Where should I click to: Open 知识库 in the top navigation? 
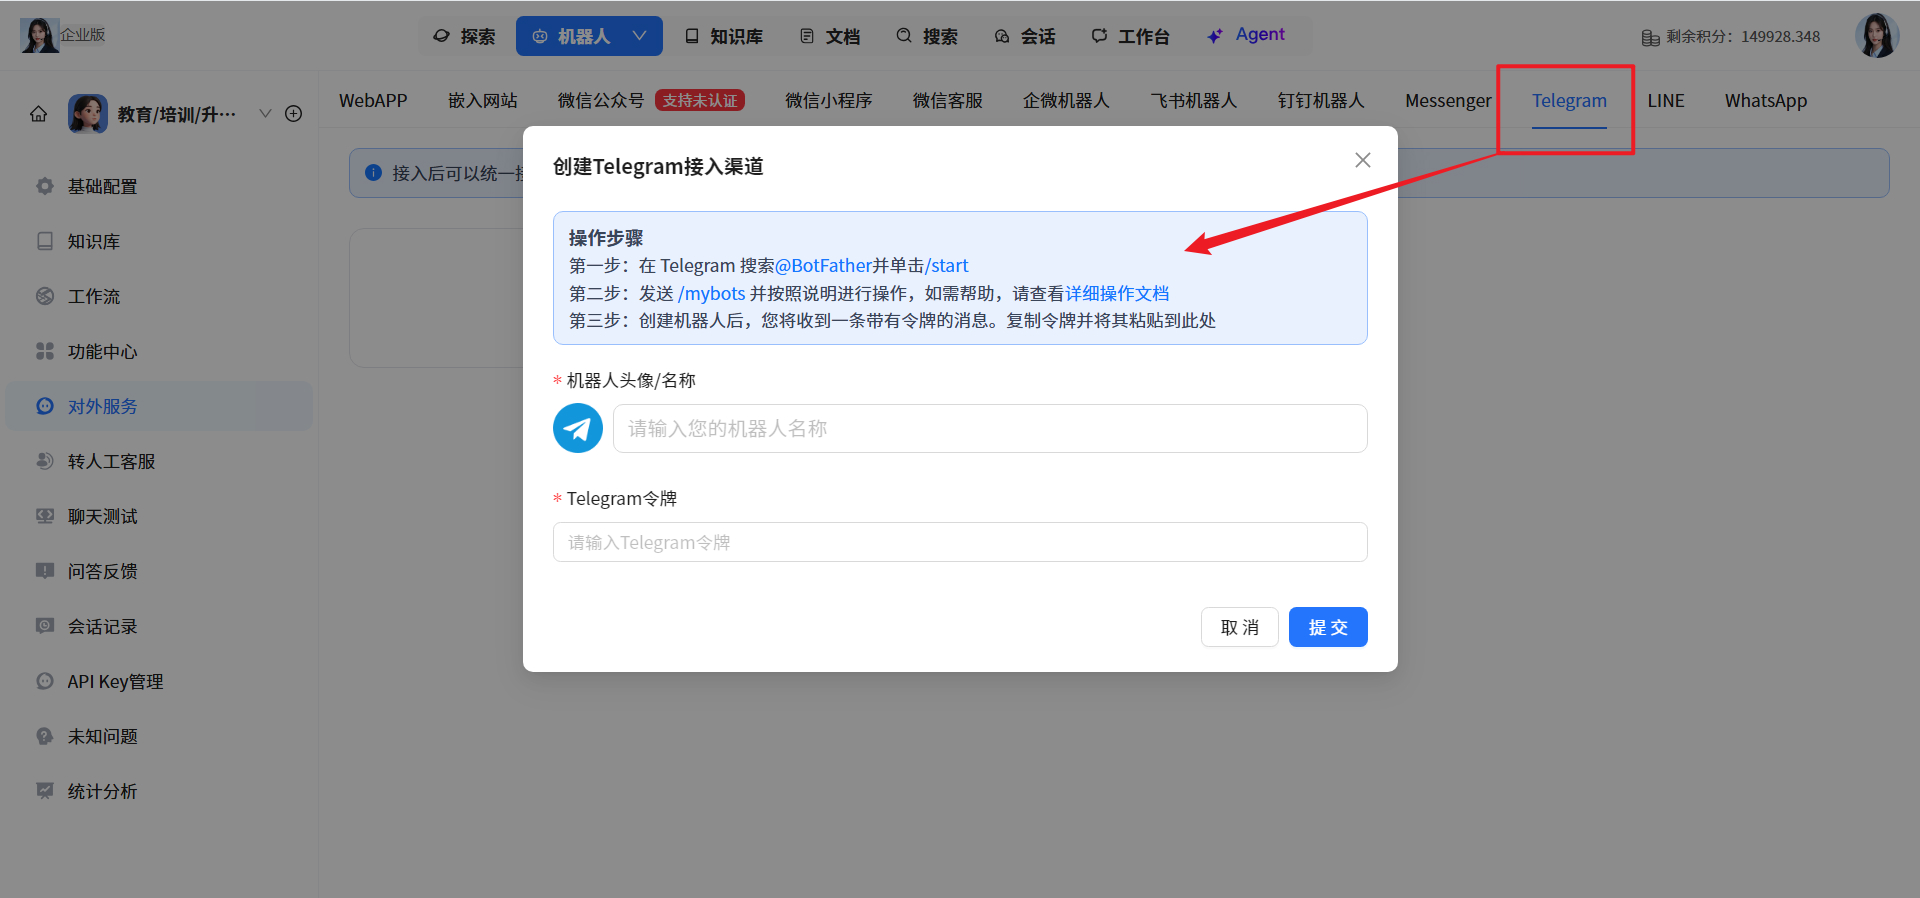(724, 36)
